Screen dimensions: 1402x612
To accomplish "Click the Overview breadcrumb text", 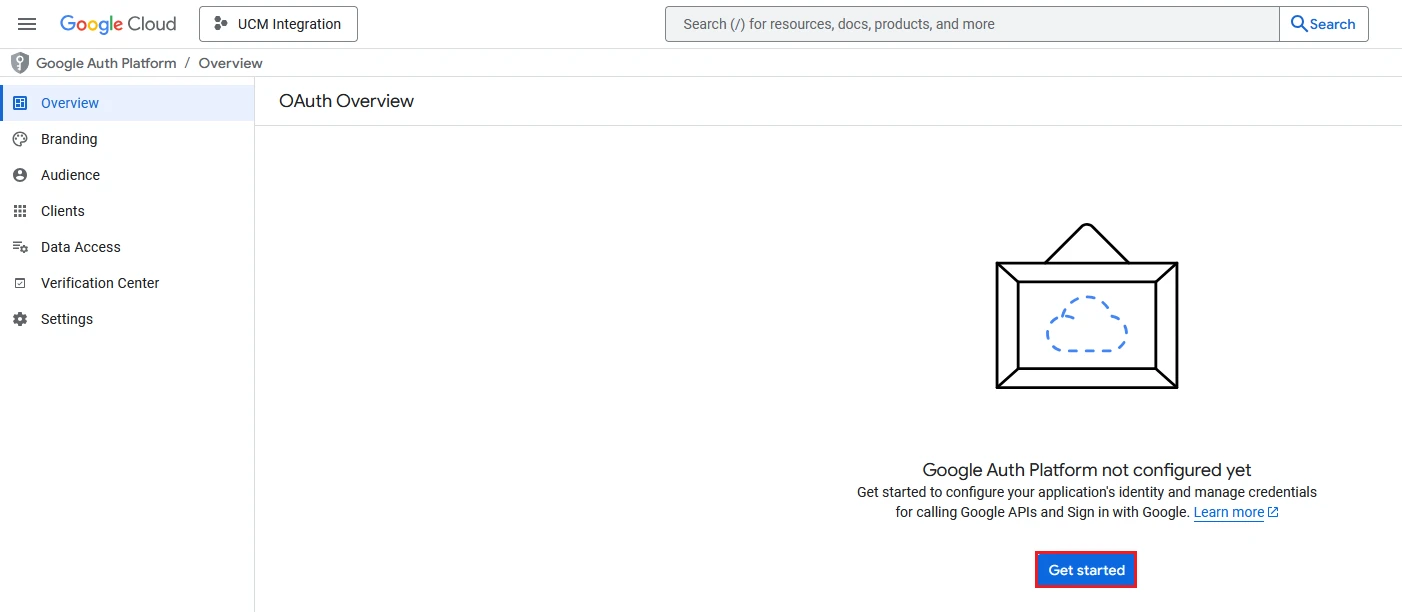I will coord(230,63).
